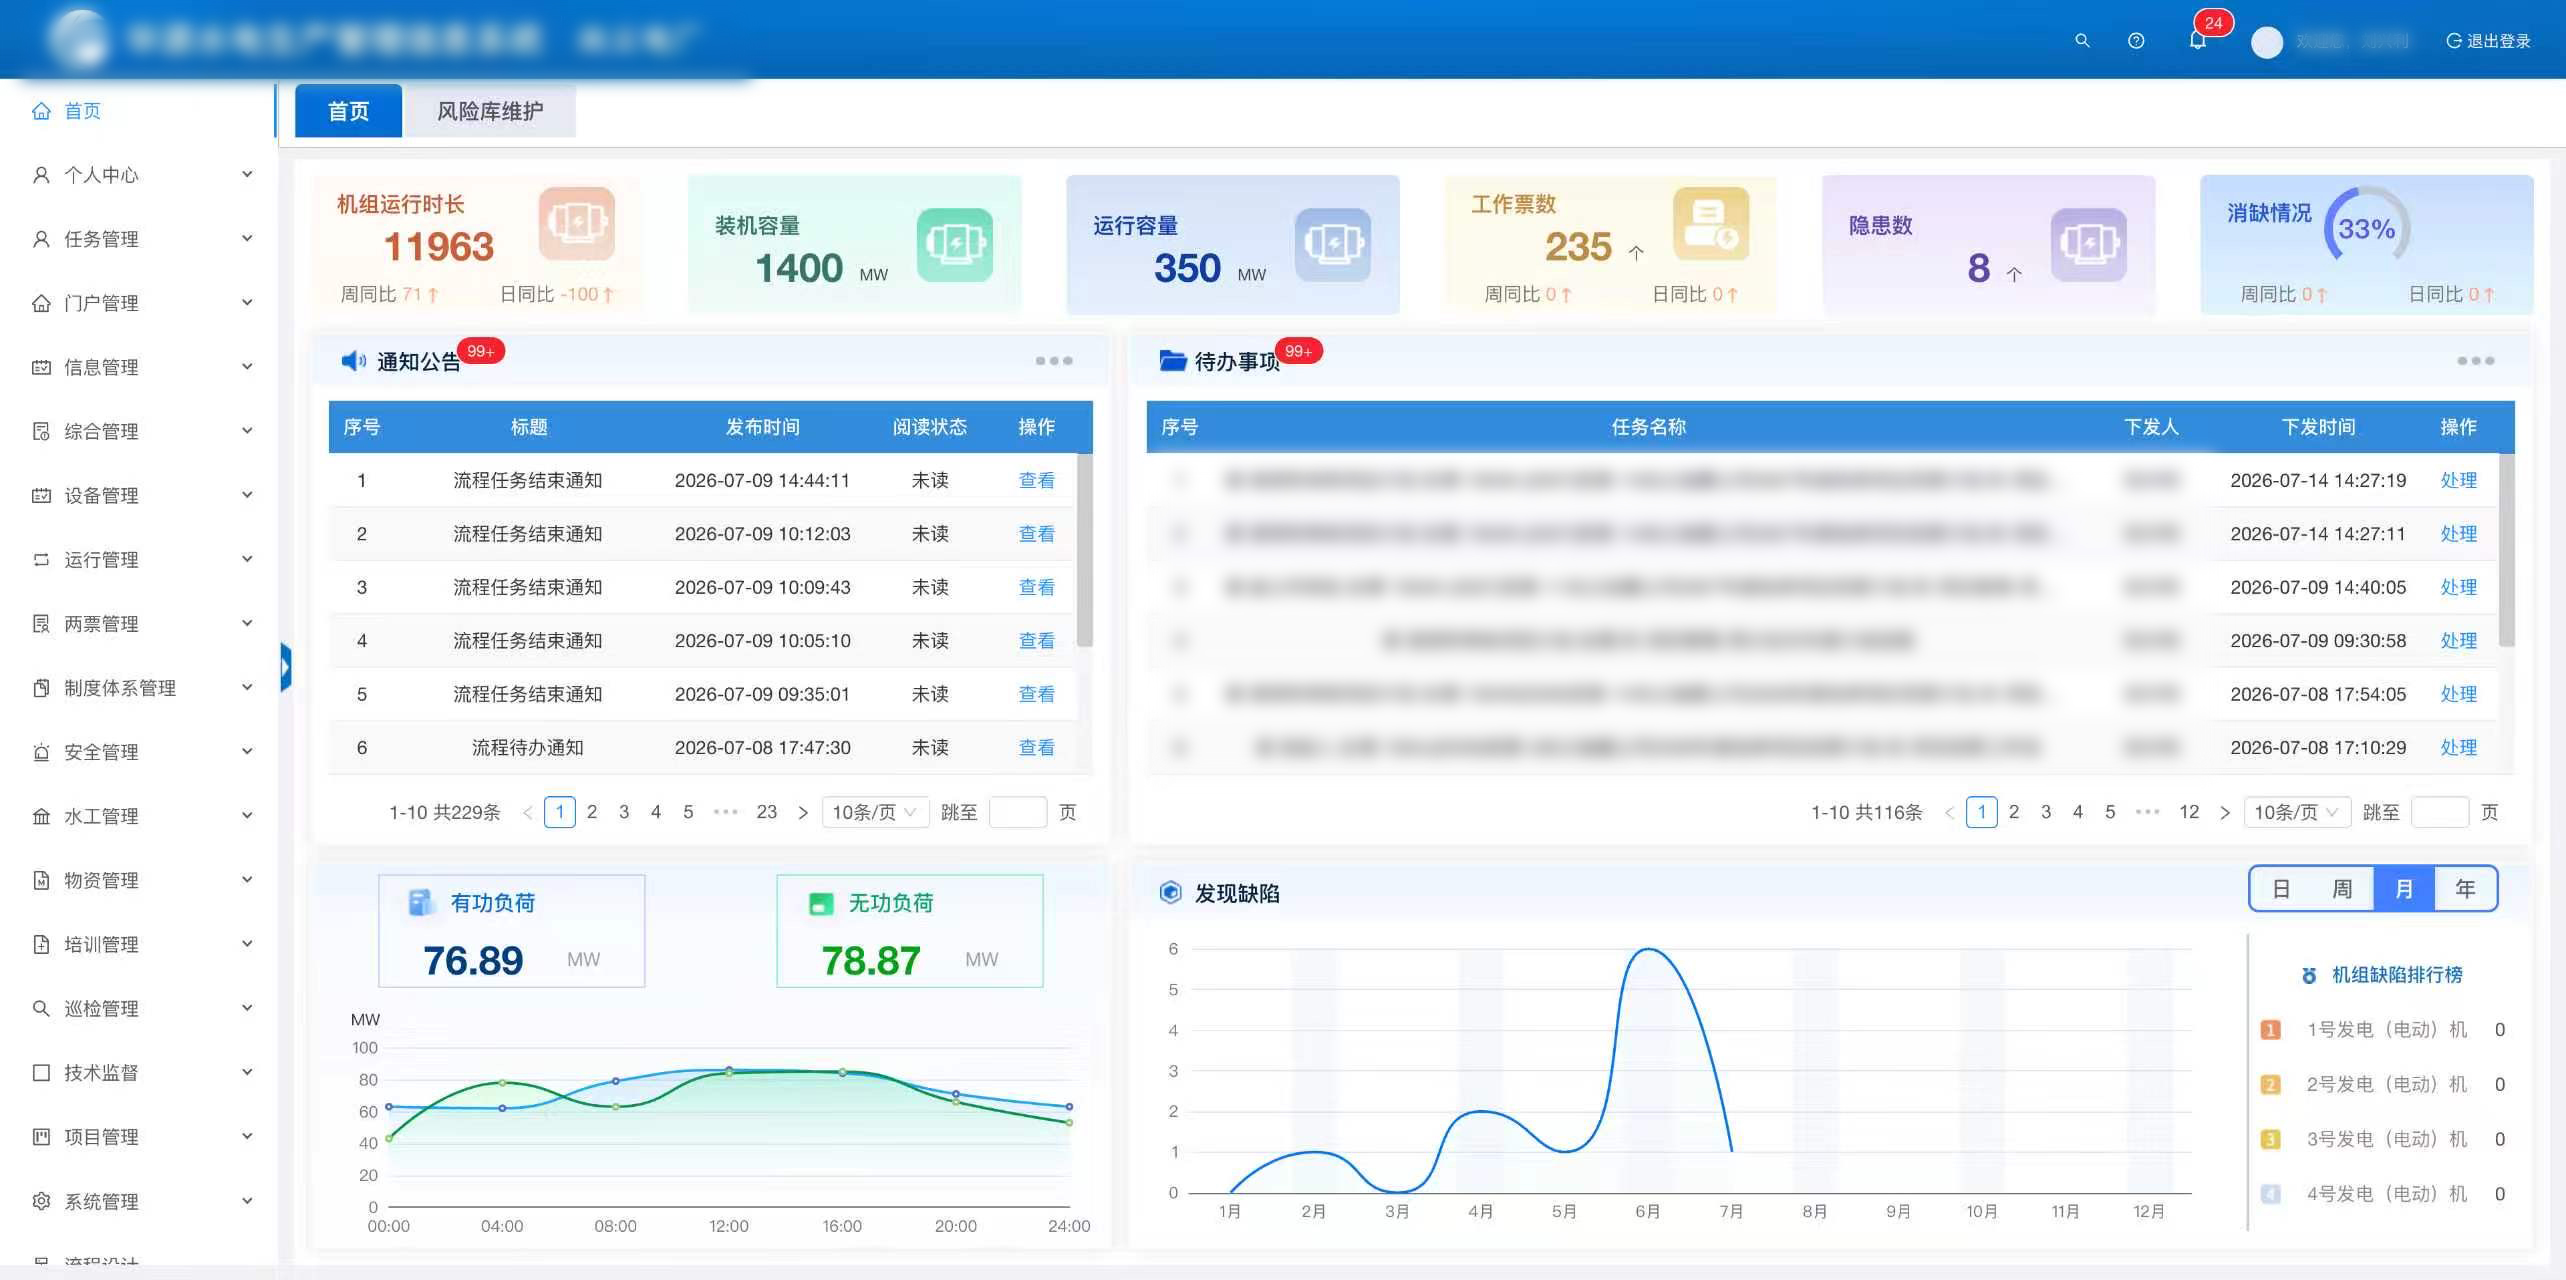Screen dimensions: 2566x1280
Task: Click the 跳至 page input under 待办事项
Action: tap(2439, 812)
